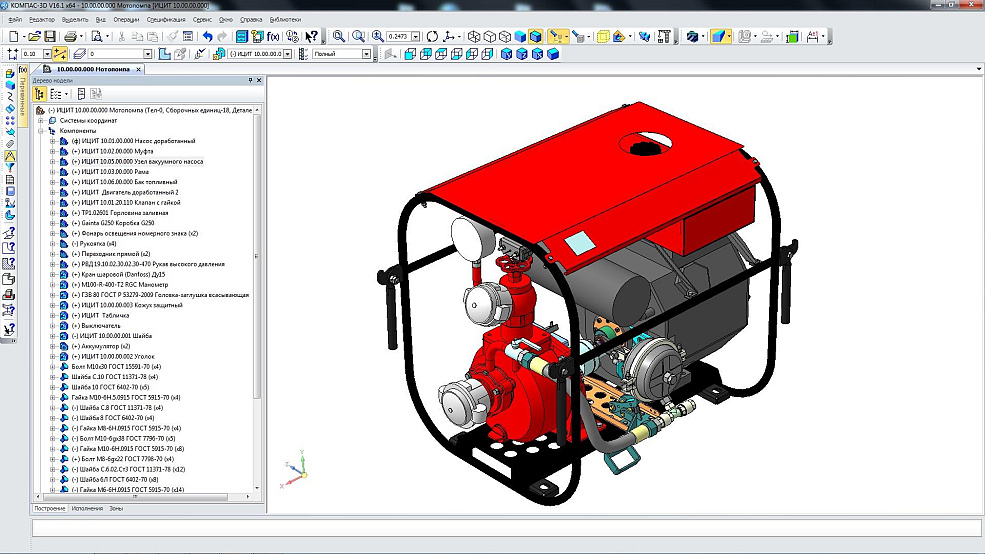Open the Операции menu

(126, 19)
